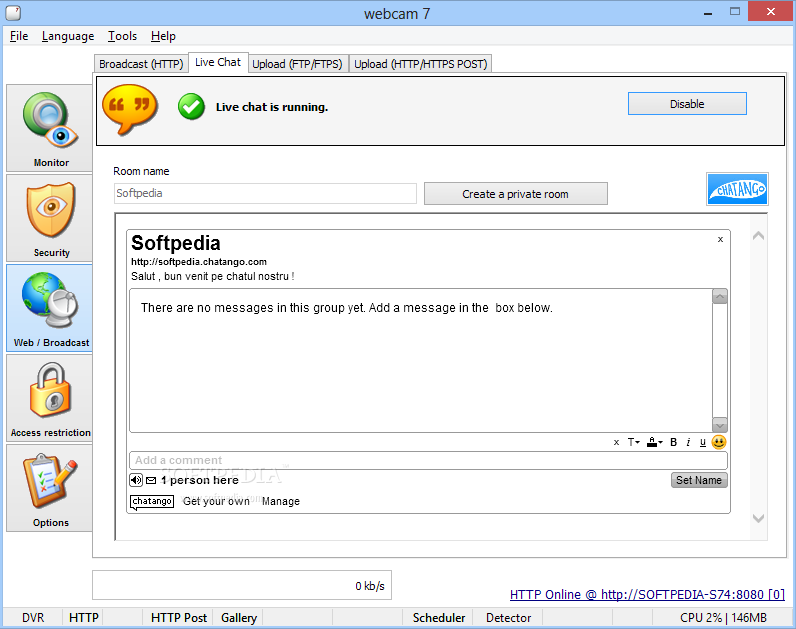Click HTTP in the status bar
The height and width of the screenshot is (629, 796).
(x=84, y=618)
